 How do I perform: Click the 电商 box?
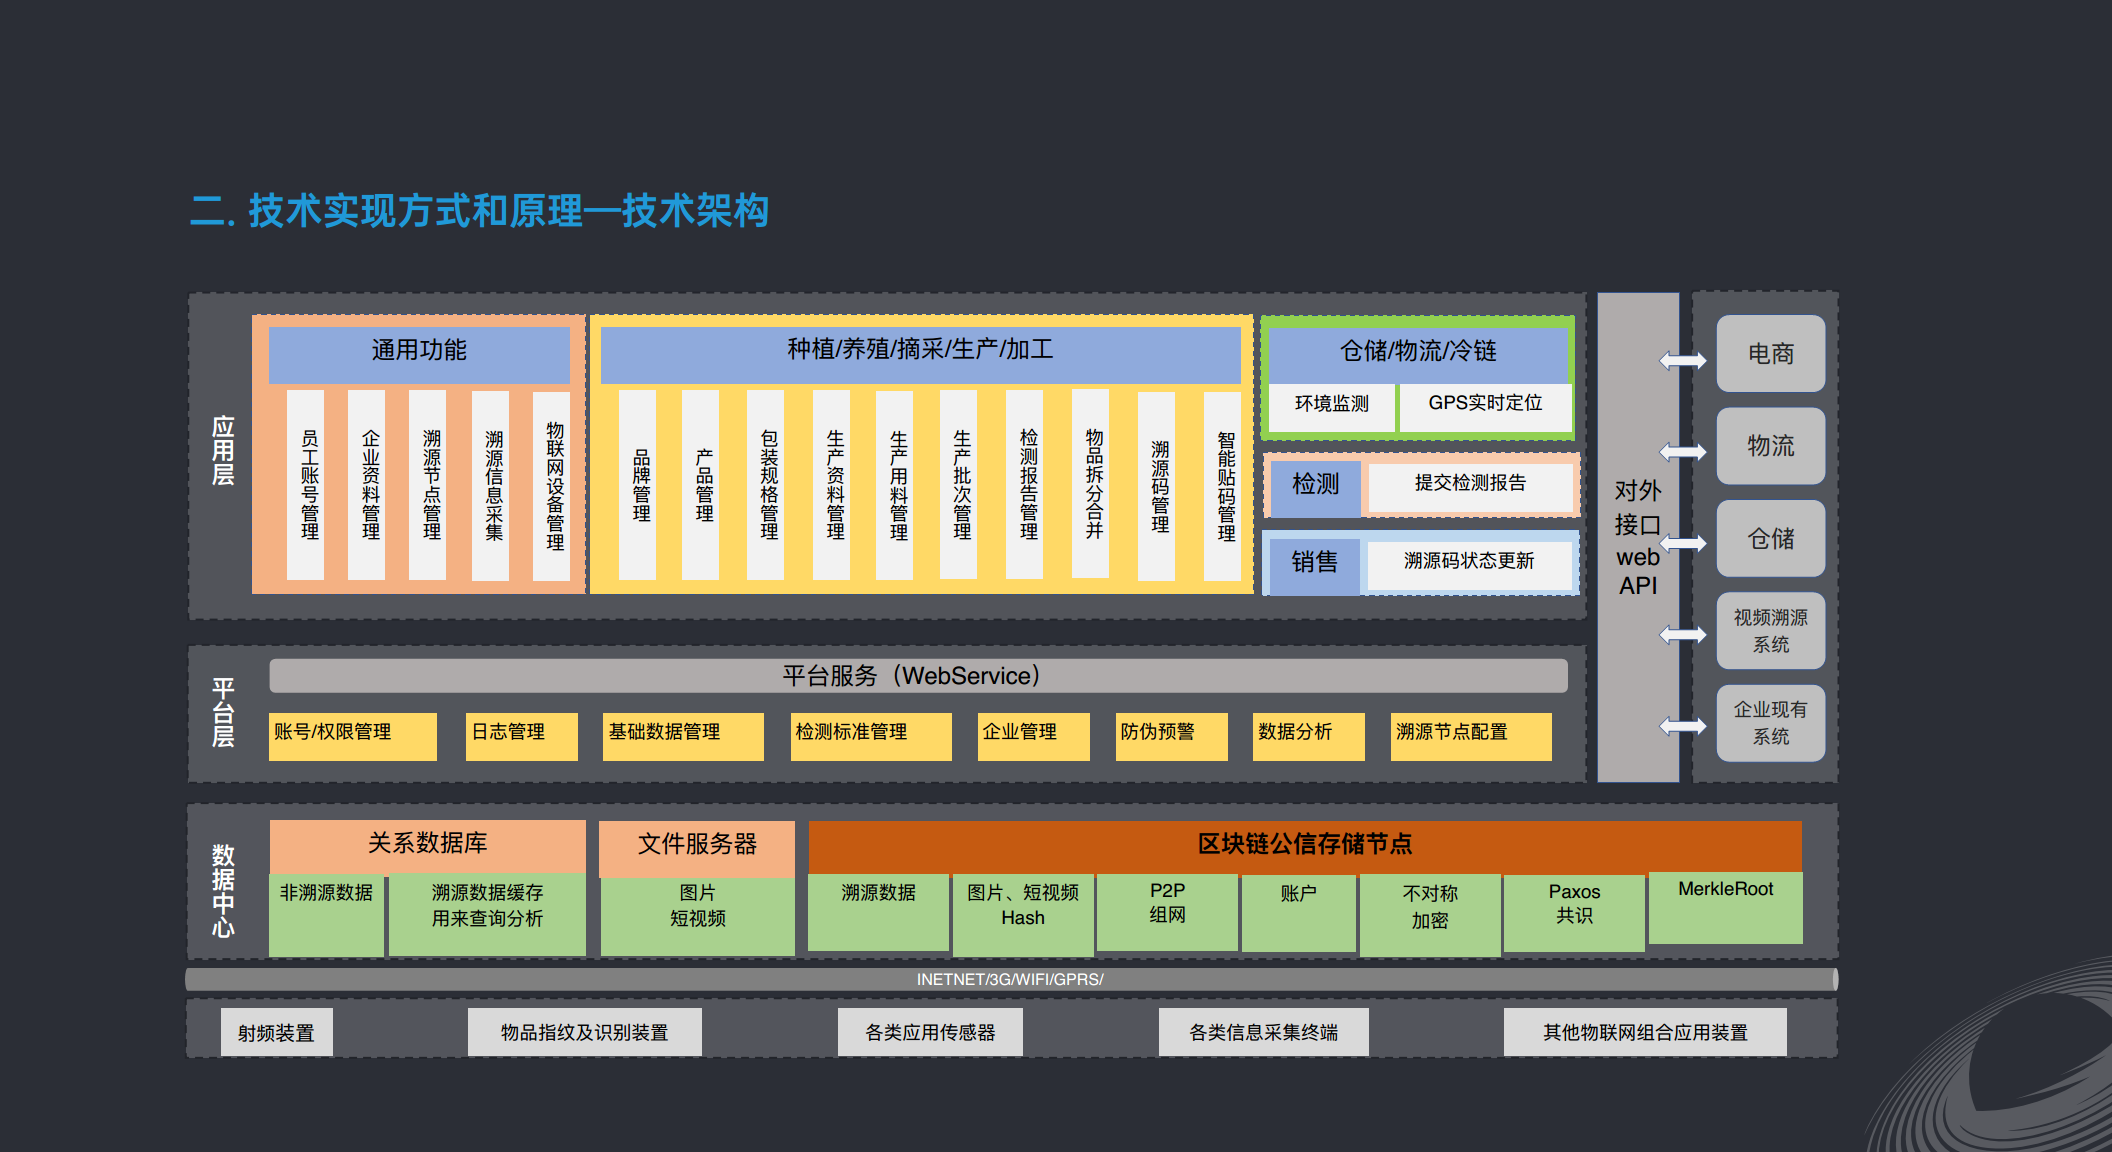click(1770, 353)
